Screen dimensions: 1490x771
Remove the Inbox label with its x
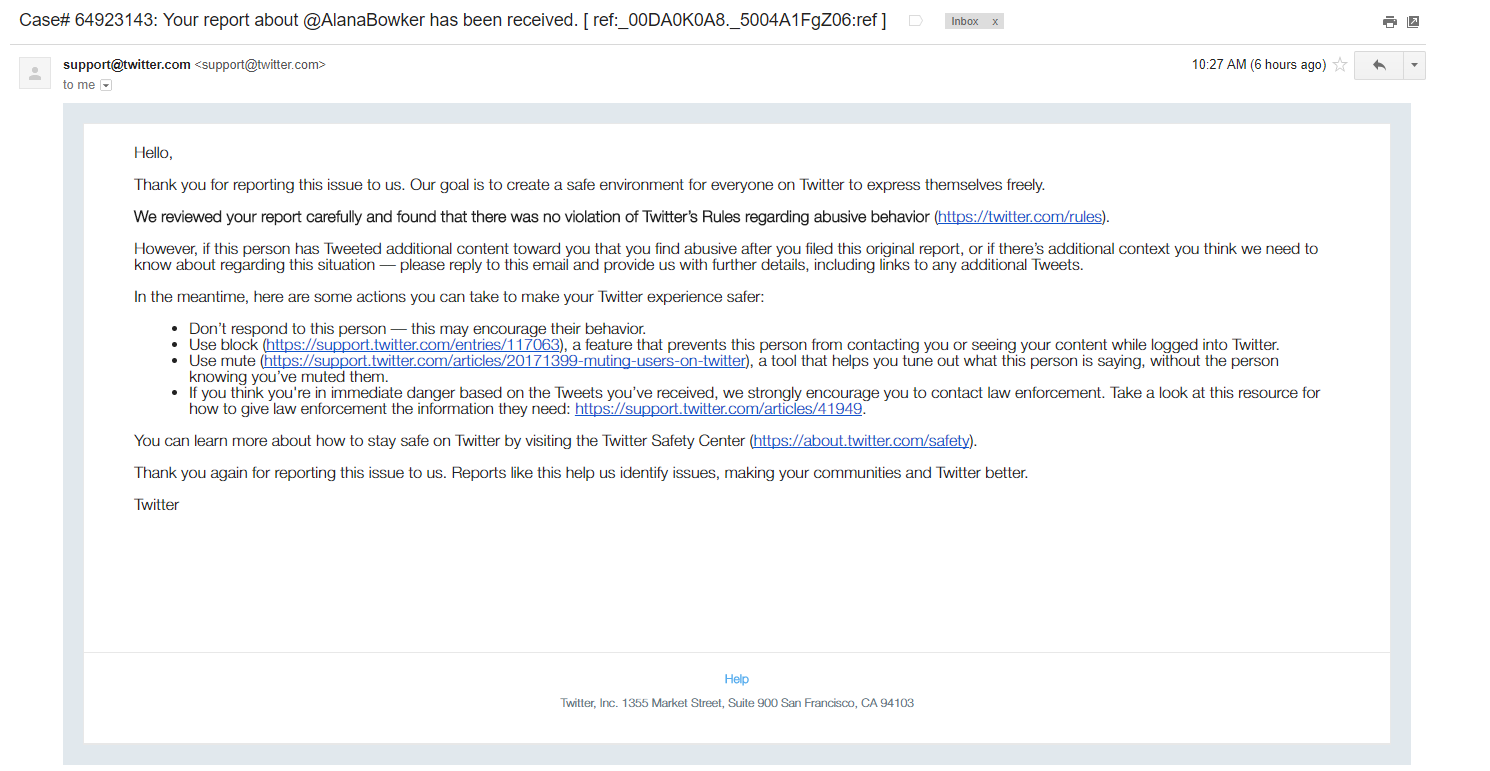tap(995, 21)
